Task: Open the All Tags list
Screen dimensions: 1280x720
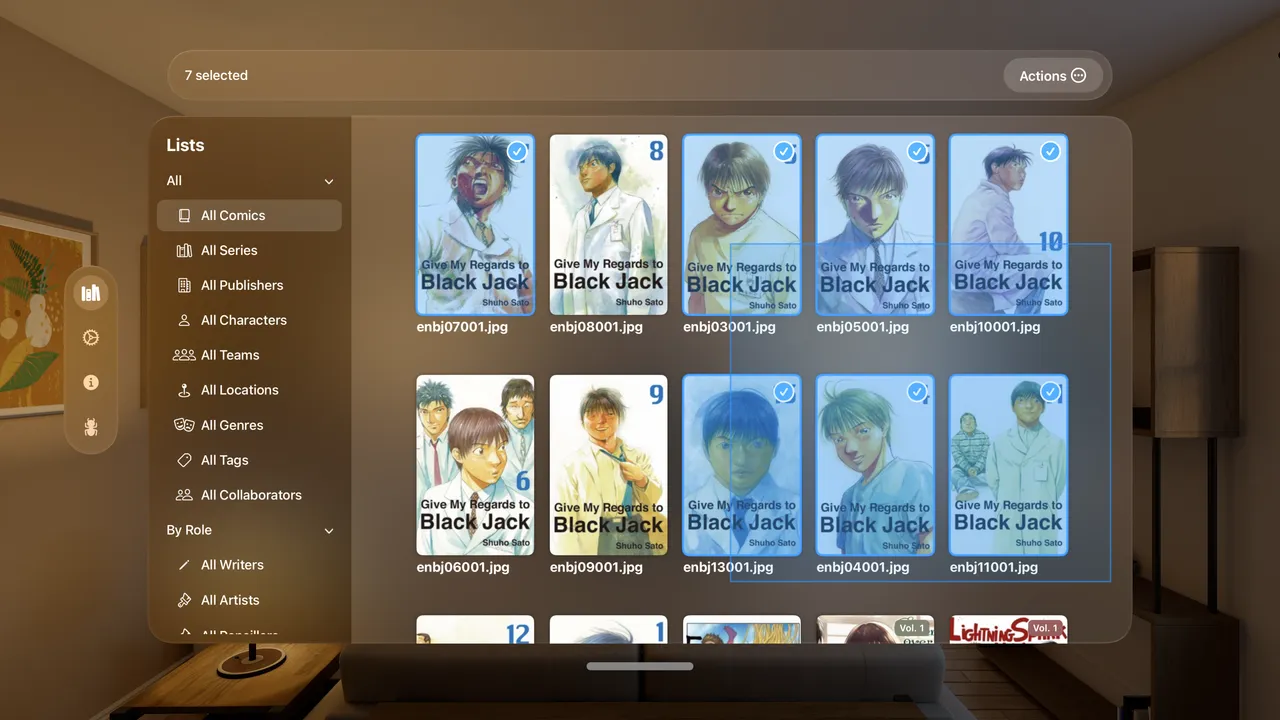Action: point(249,460)
